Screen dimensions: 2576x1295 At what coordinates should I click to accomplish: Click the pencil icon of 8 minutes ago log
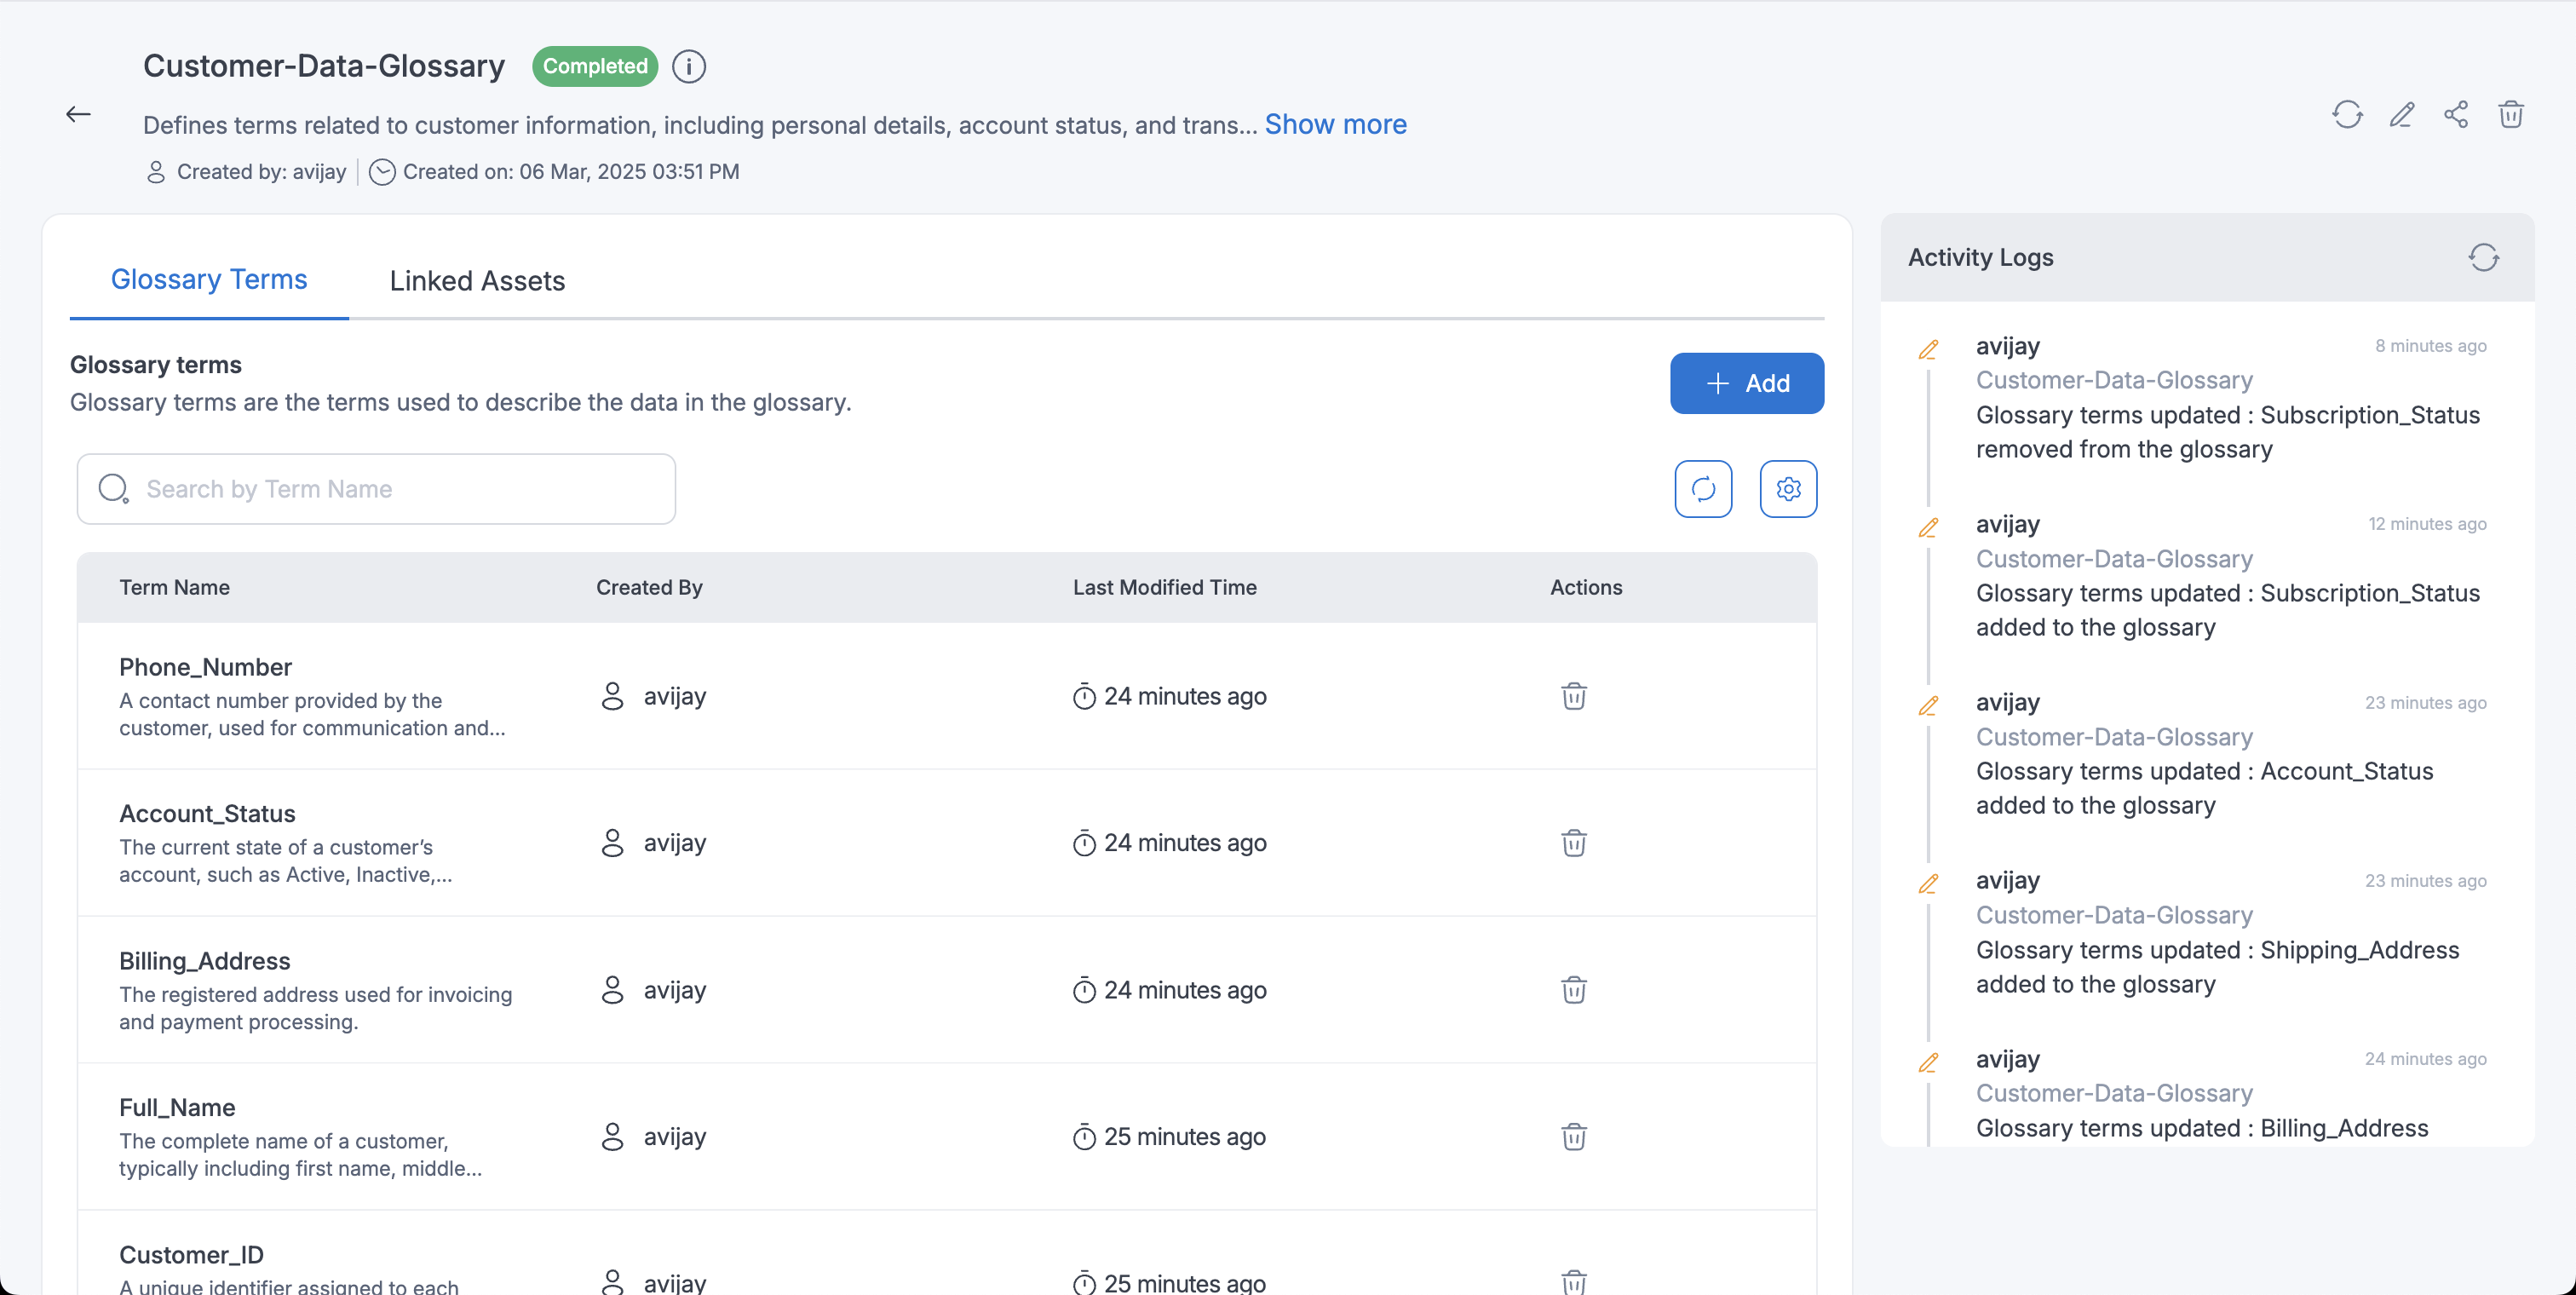[1928, 349]
